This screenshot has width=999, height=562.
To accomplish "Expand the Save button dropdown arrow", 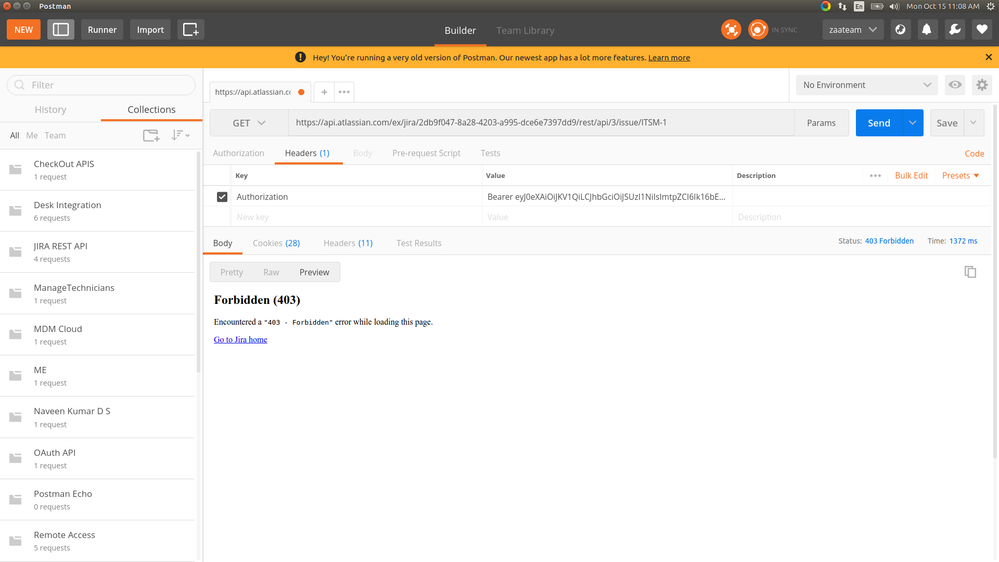I will tap(974, 123).
